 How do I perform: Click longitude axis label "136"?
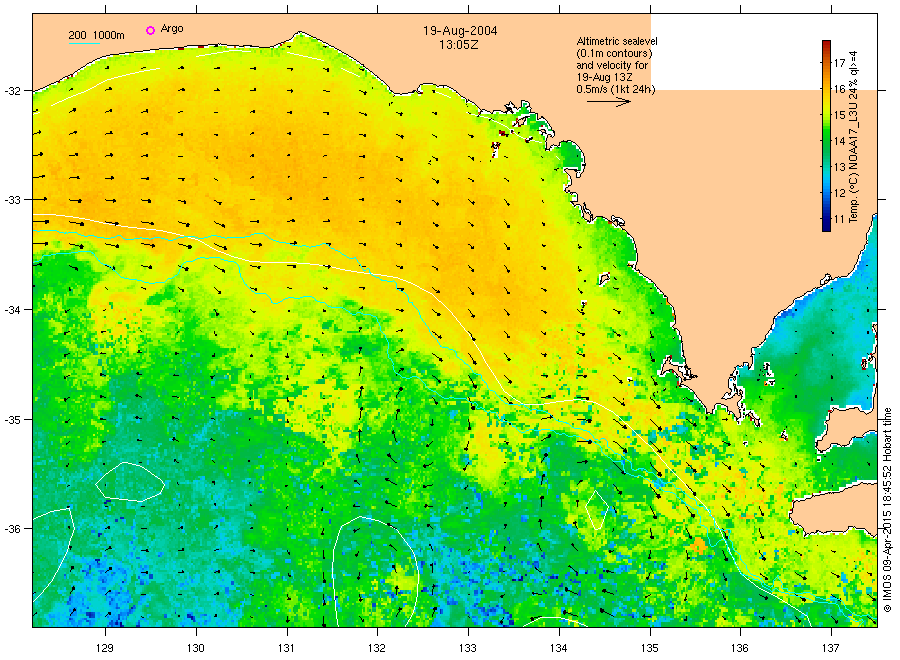click(740, 649)
